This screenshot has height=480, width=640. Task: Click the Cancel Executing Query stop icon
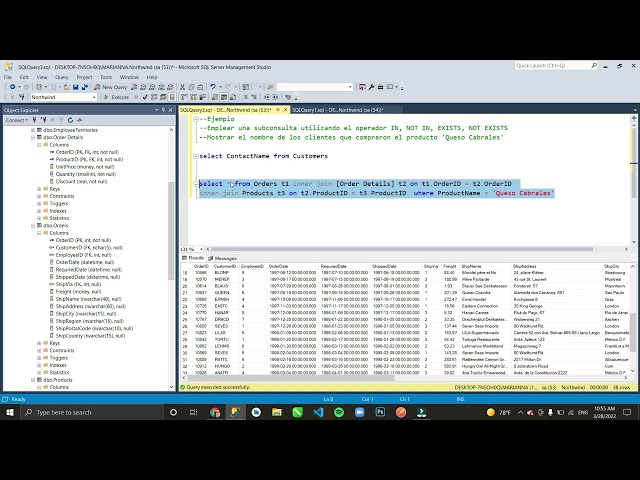[136, 97]
